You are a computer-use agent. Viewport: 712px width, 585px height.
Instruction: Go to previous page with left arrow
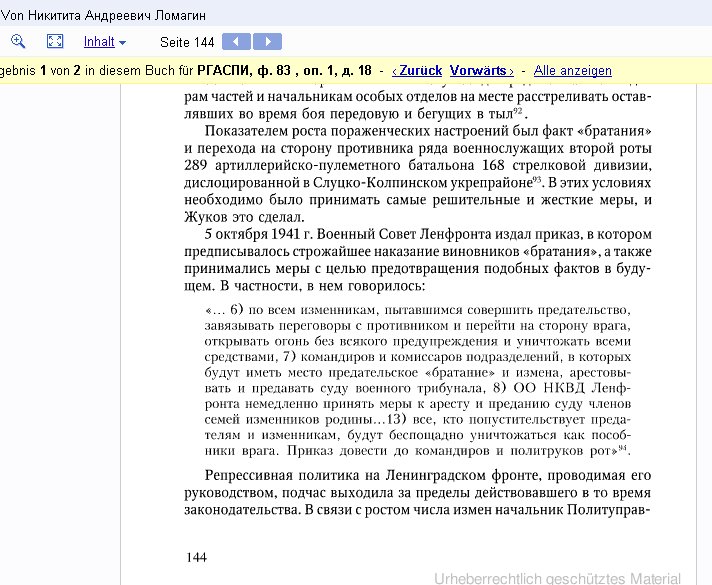tap(235, 42)
